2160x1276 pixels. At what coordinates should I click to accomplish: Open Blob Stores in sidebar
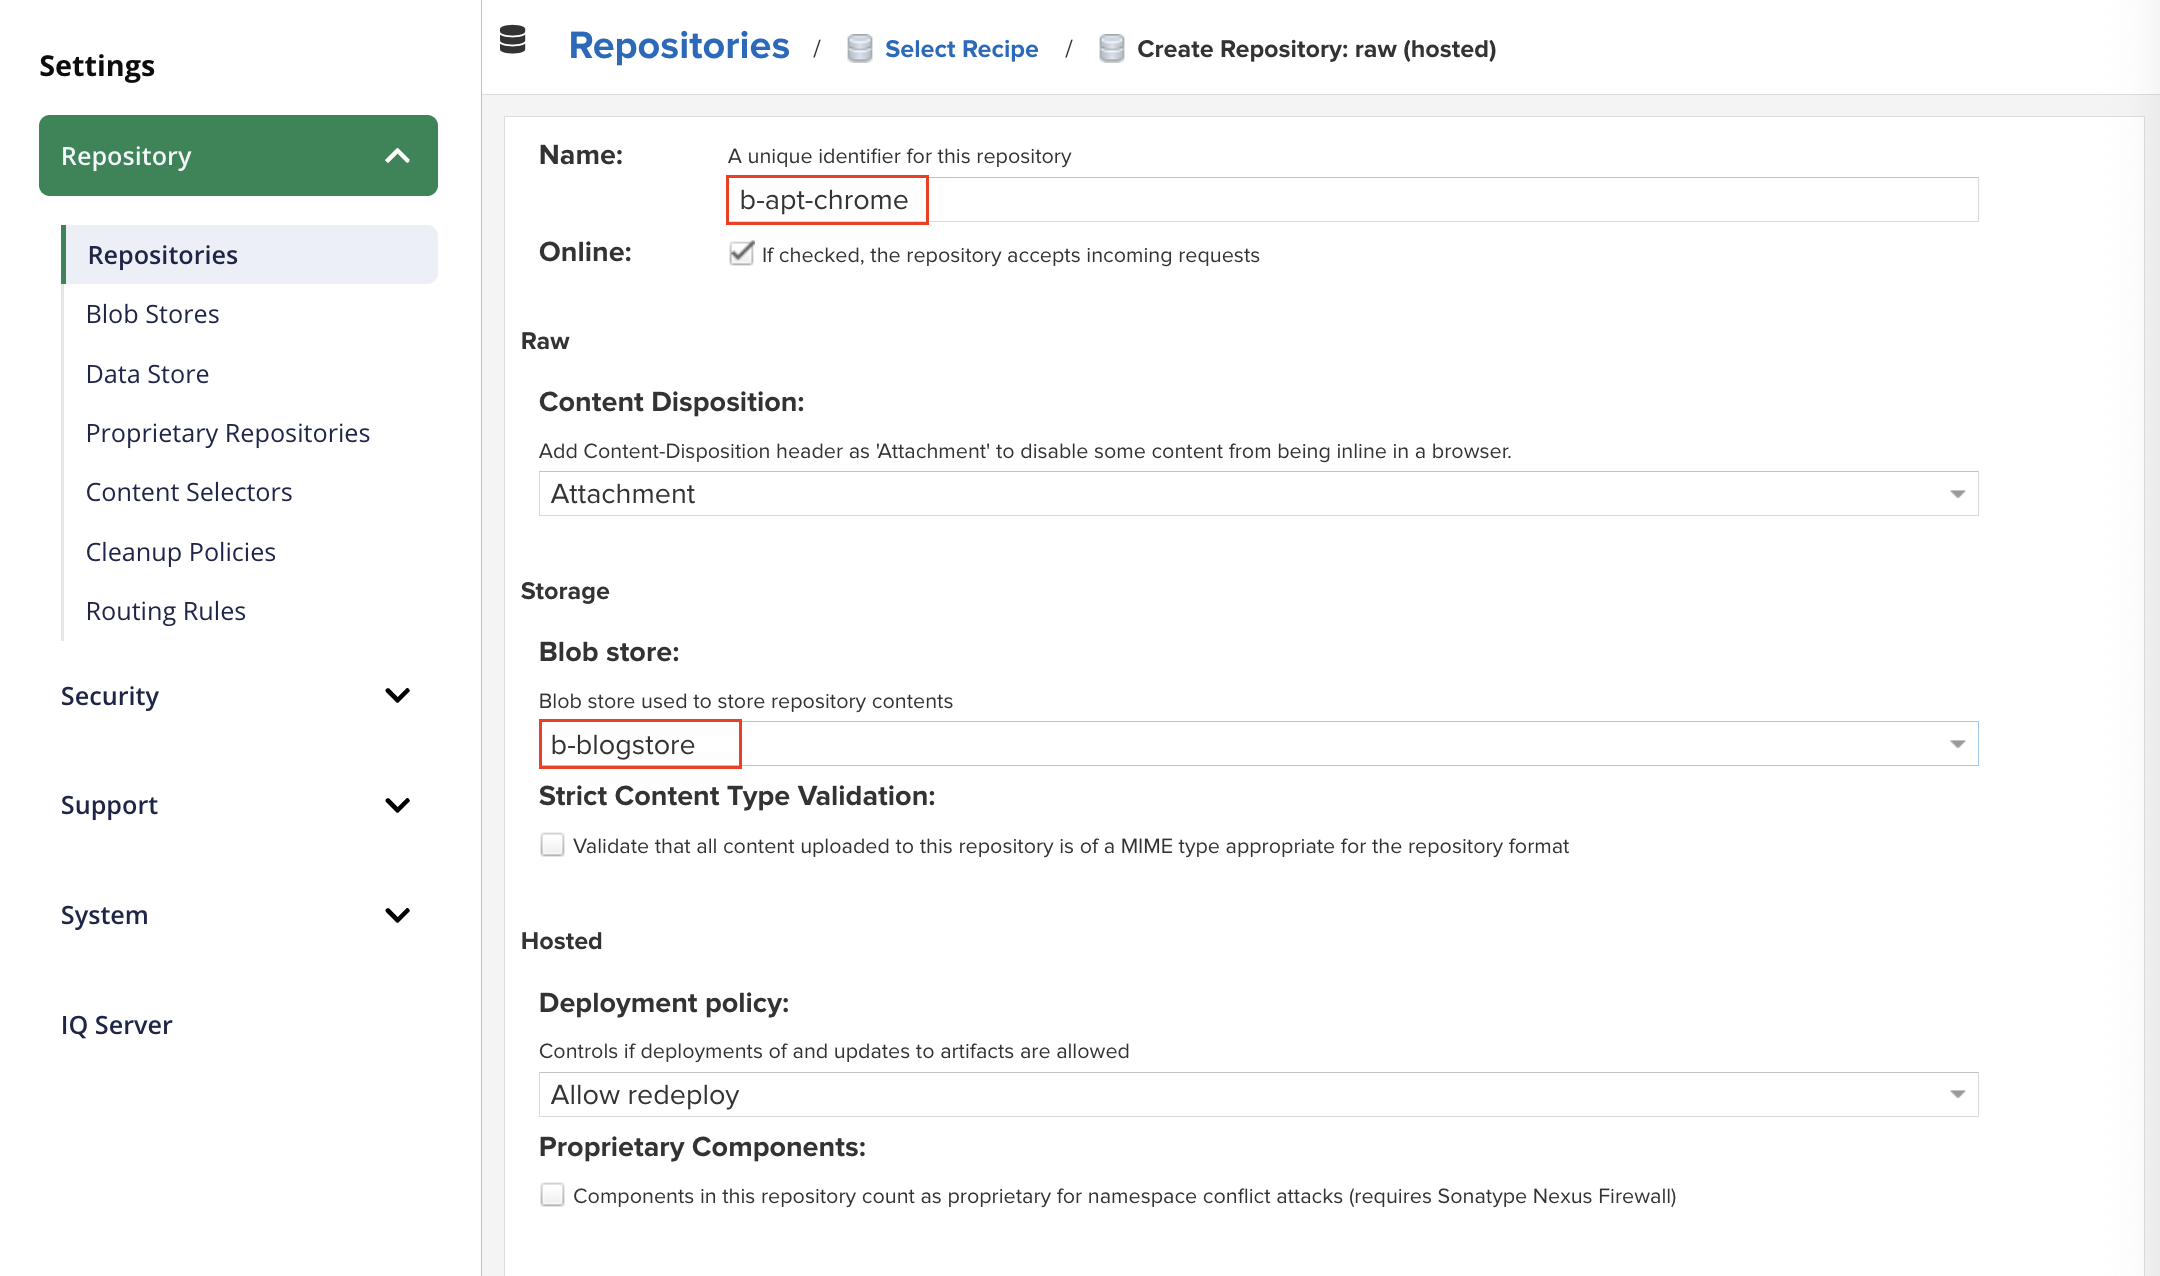tap(152, 314)
